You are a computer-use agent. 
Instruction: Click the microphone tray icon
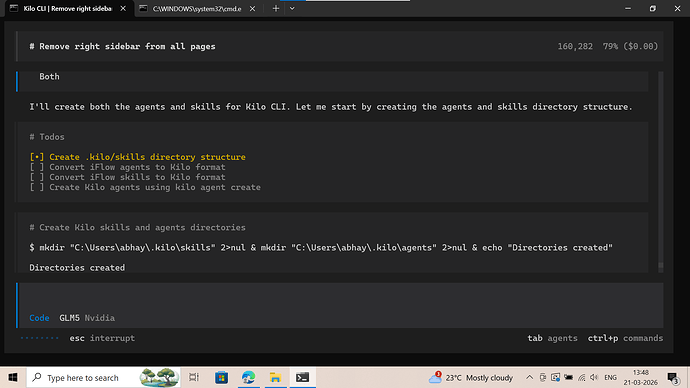(543, 377)
